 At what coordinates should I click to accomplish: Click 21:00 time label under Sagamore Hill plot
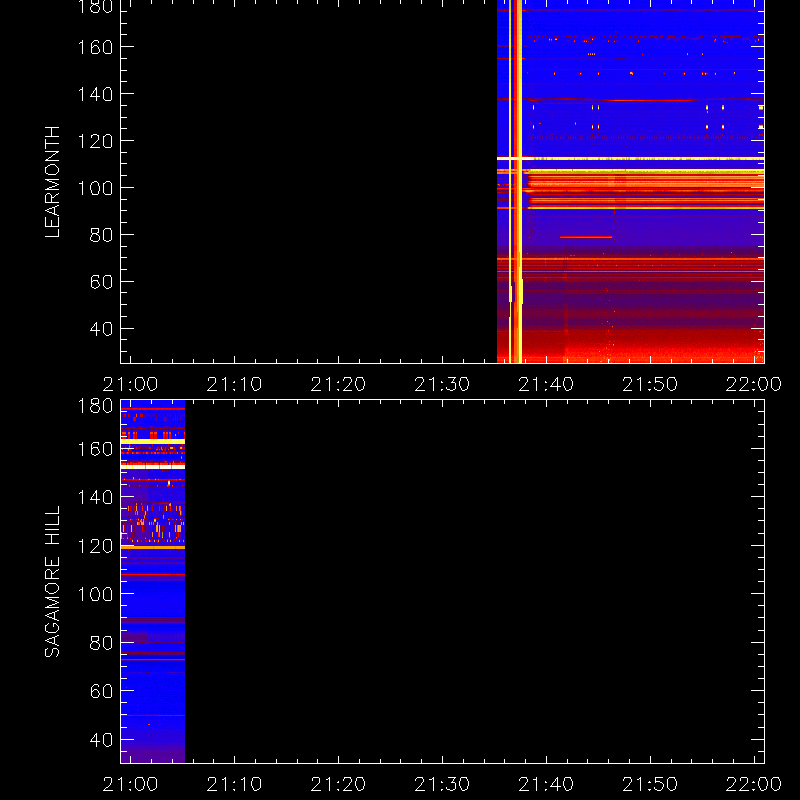click(x=130, y=784)
